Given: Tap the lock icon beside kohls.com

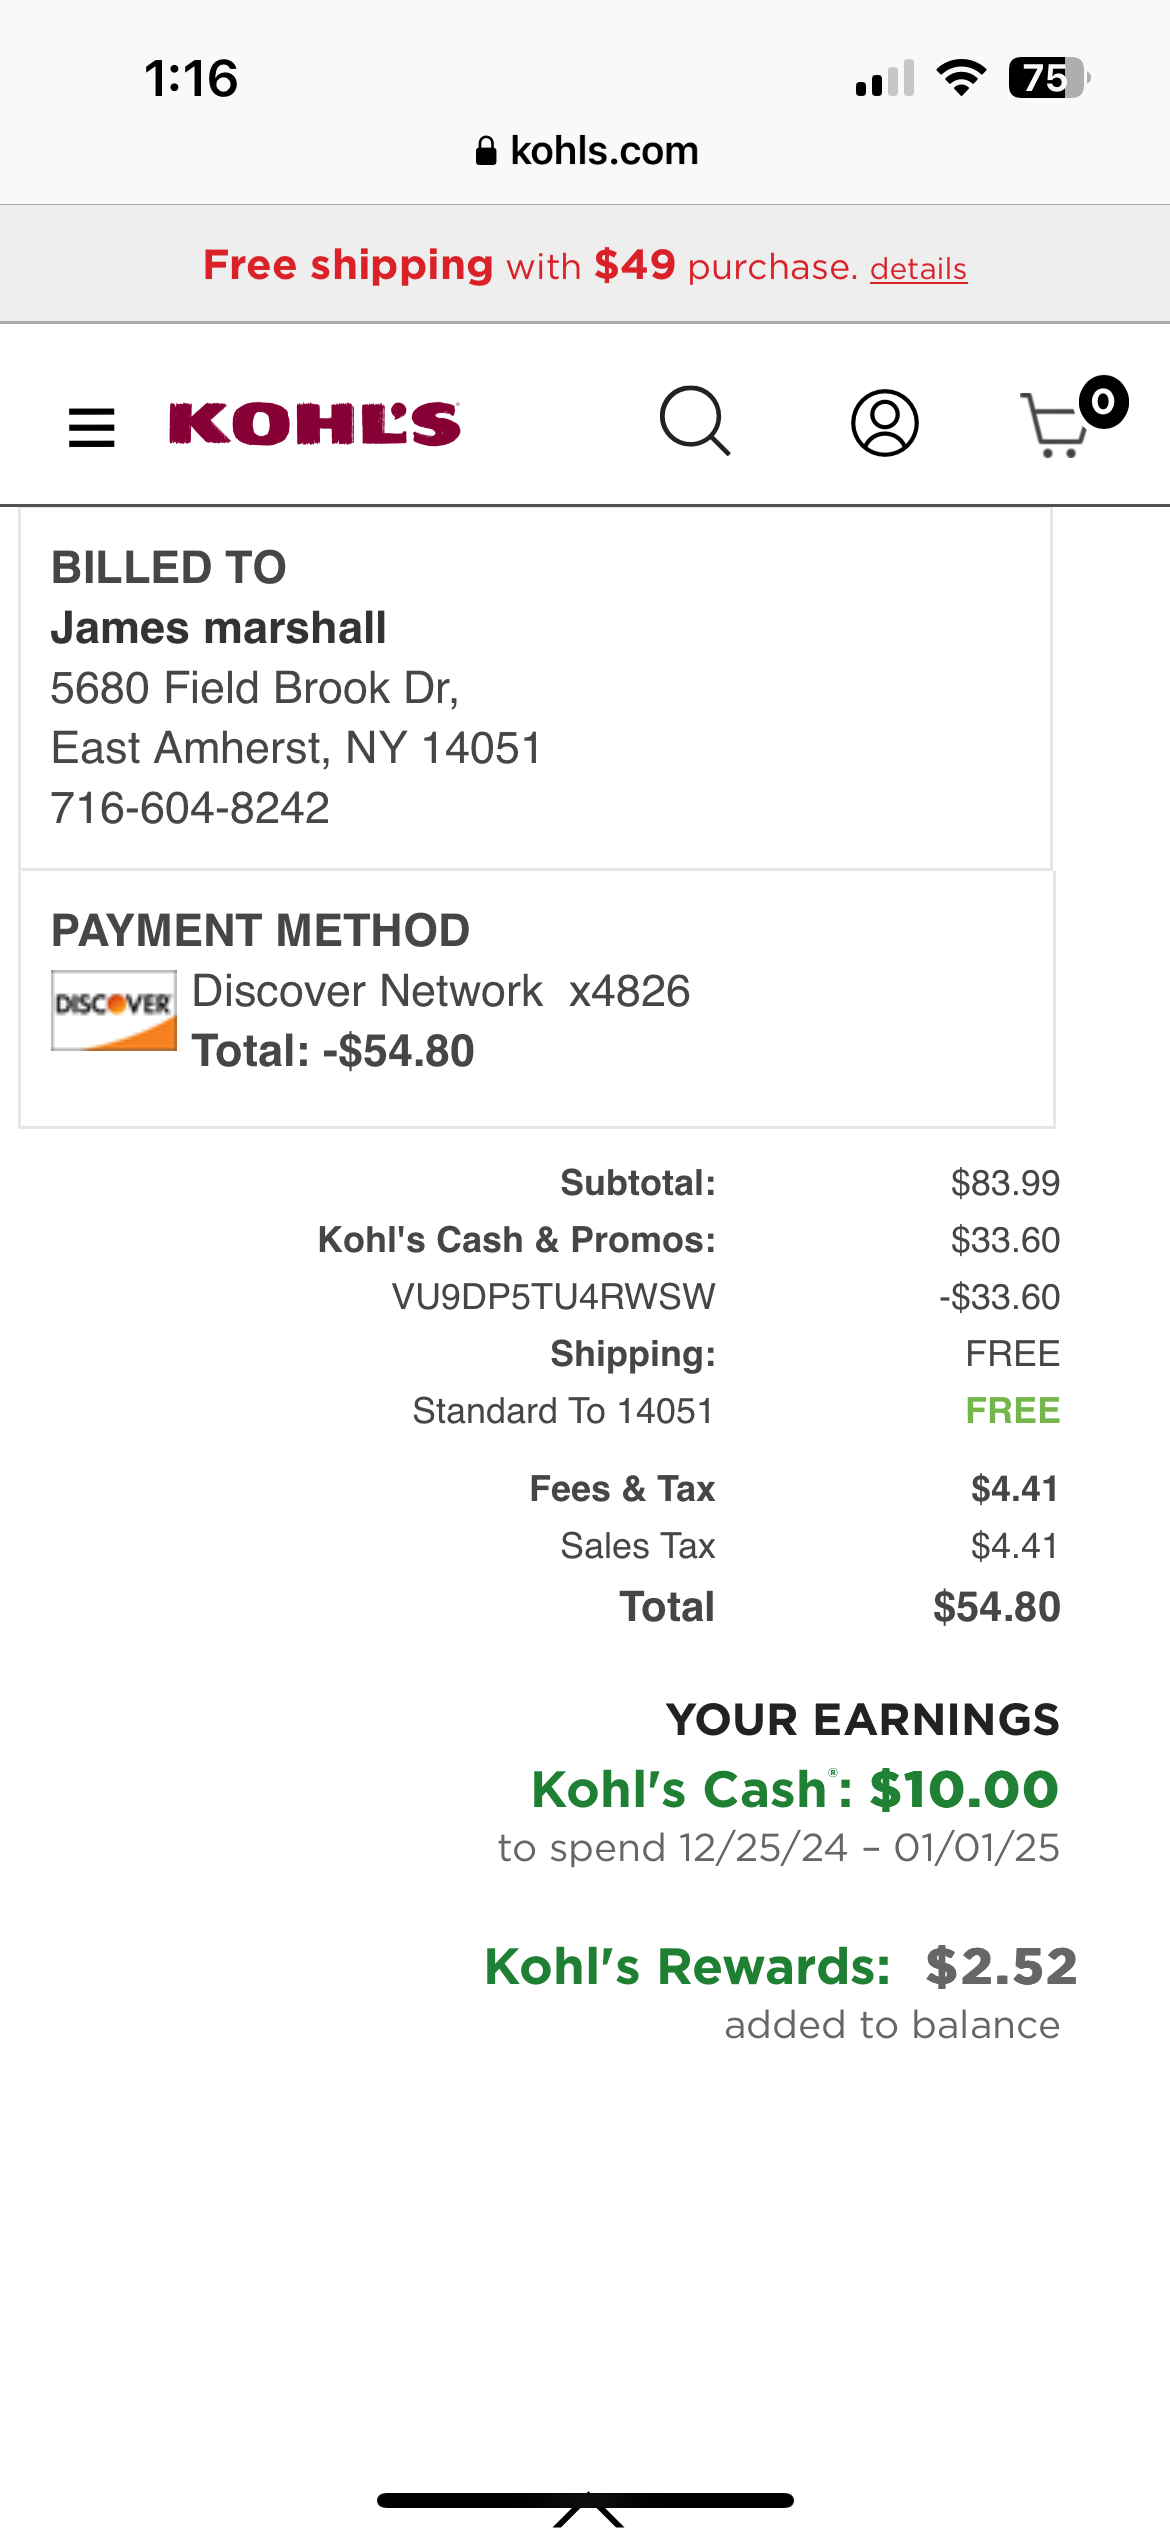Looking at the screenshot, I should click(486, 151).
